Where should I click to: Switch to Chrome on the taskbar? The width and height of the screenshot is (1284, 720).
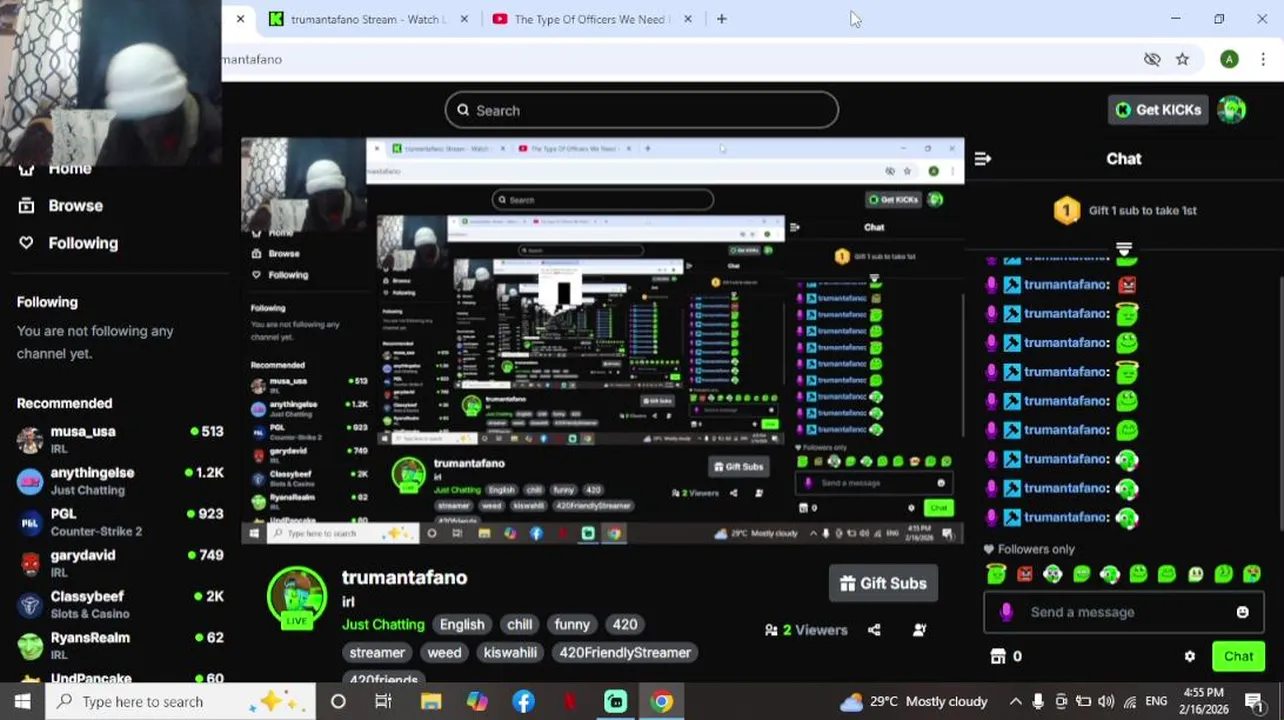click(x=661, y=702)
